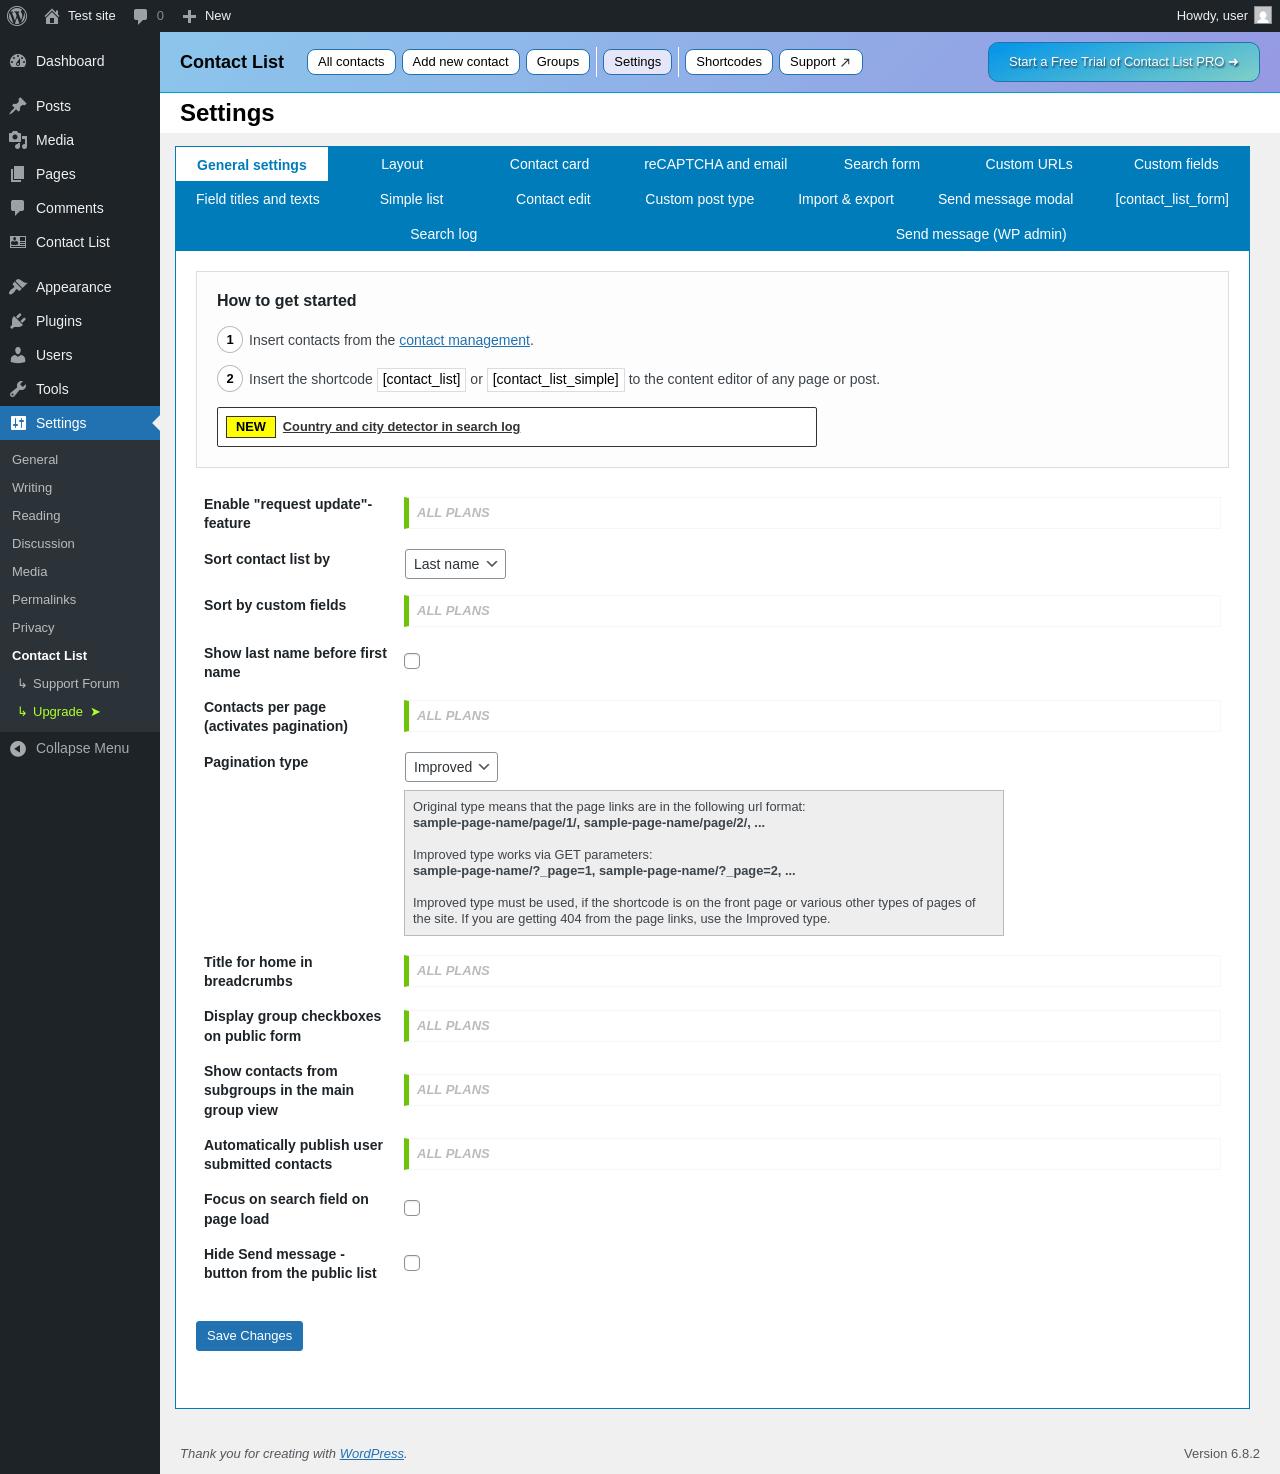Open the Custom URLs tab
Screen dimensions: 1280x1474
(1029, 164)
